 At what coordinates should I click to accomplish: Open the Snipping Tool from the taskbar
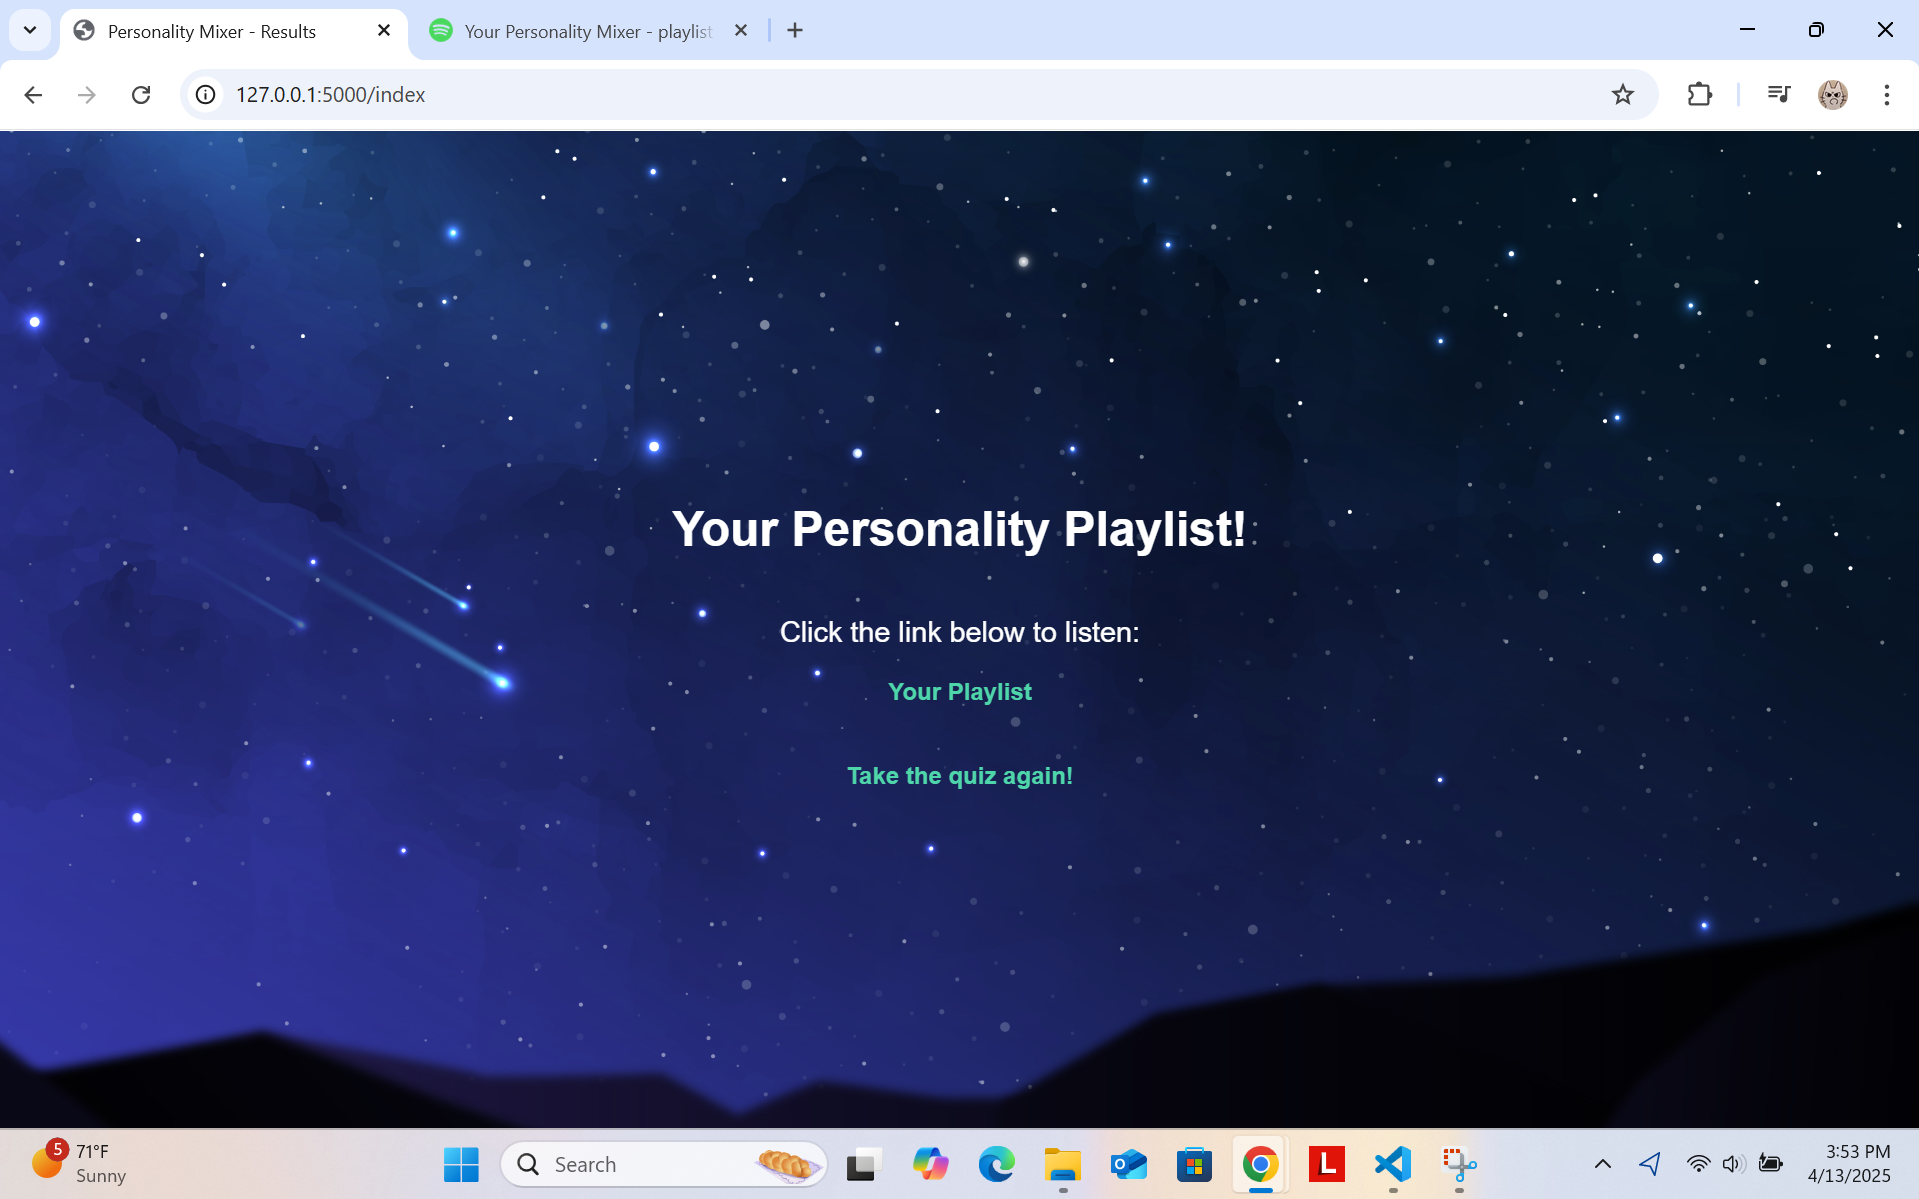[1459, 1163]
